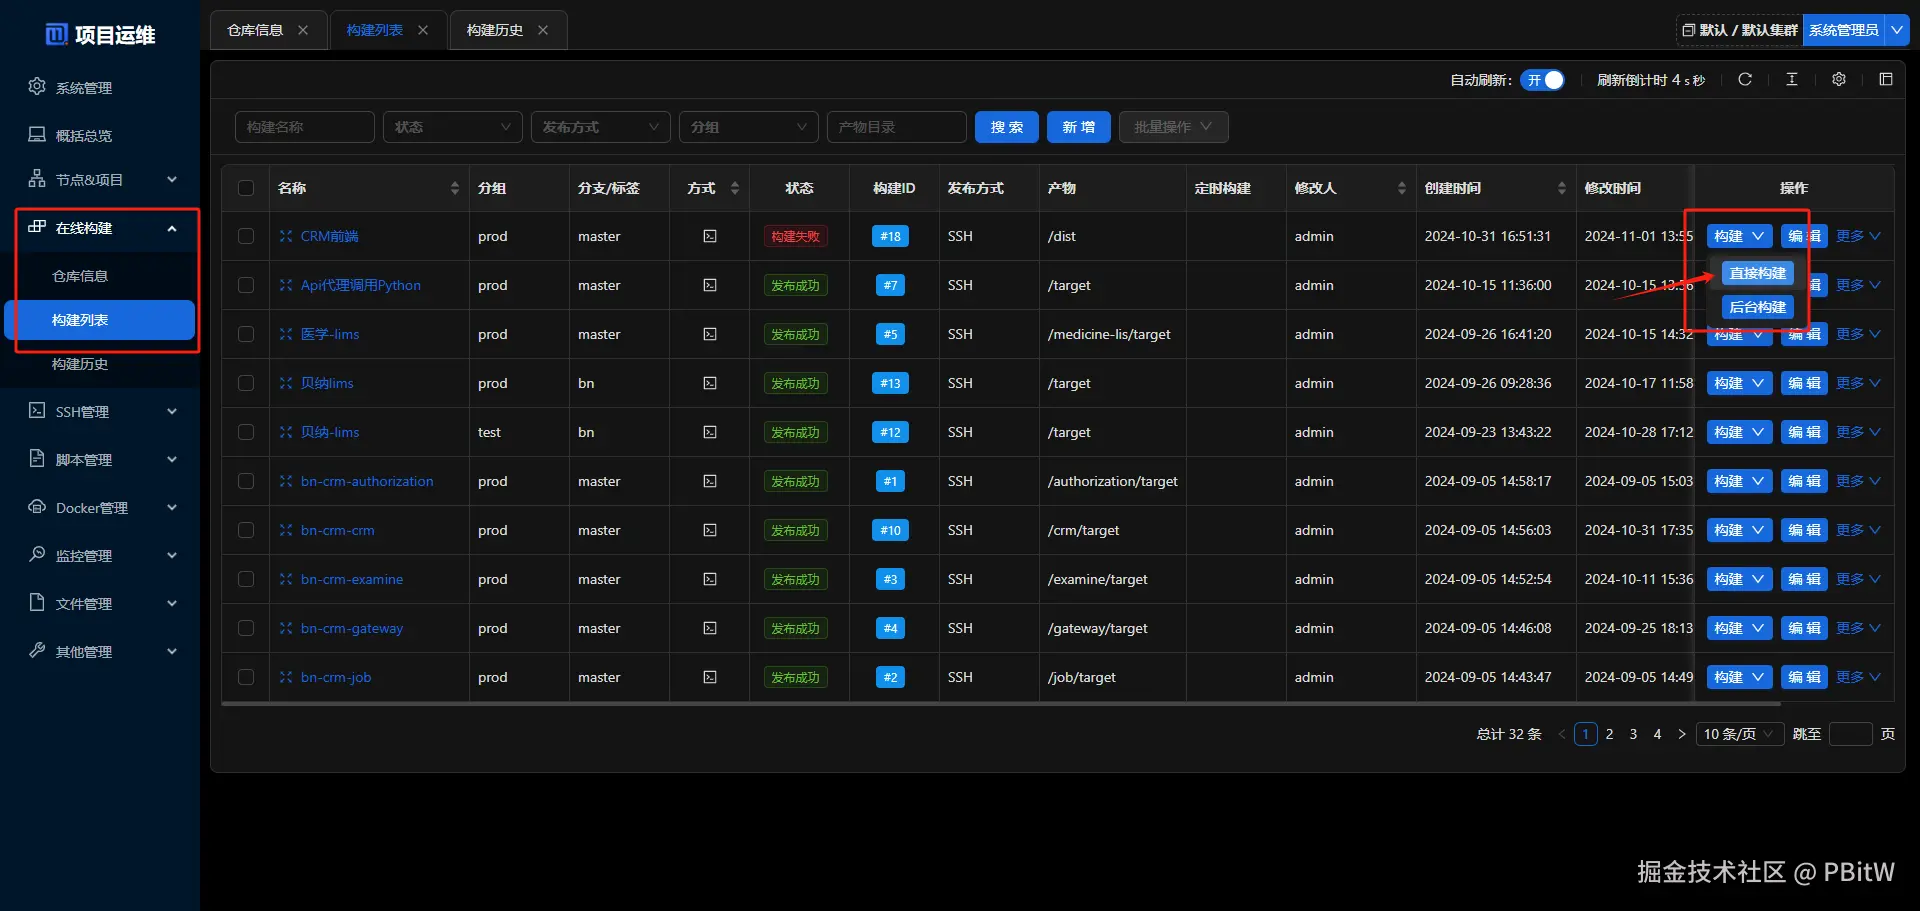Close the 构建列表 tab with its X
The height and width of the screenshot is (911, 1920).
pos(423,30)
